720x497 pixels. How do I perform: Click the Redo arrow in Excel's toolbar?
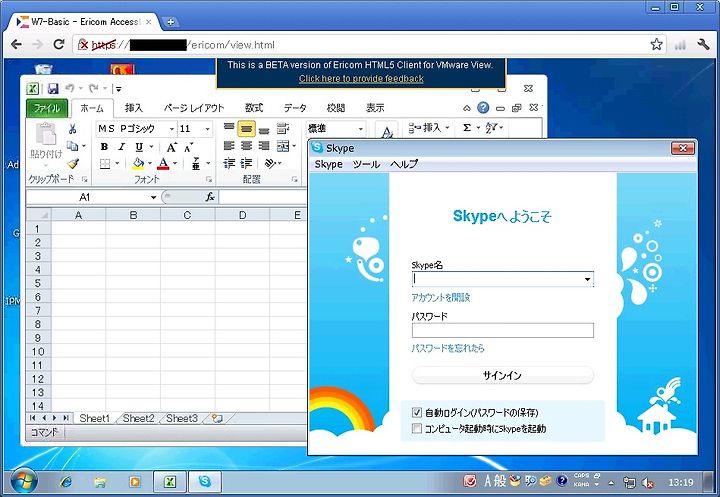click(94, 88)
